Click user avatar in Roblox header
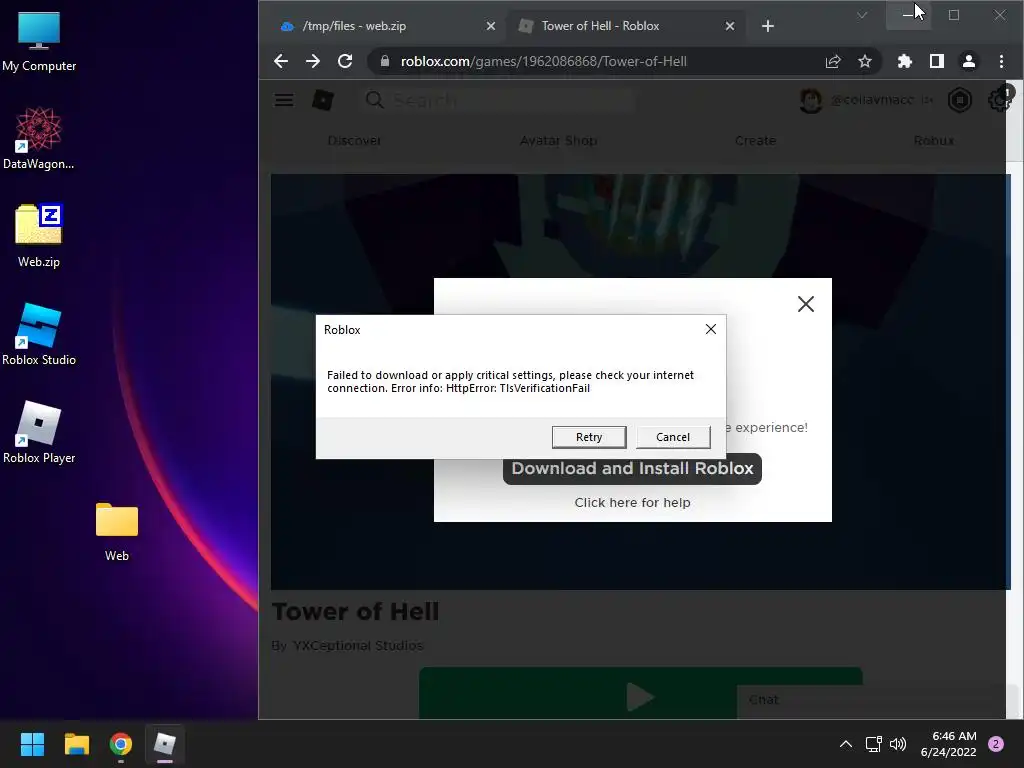 [810, 100]
